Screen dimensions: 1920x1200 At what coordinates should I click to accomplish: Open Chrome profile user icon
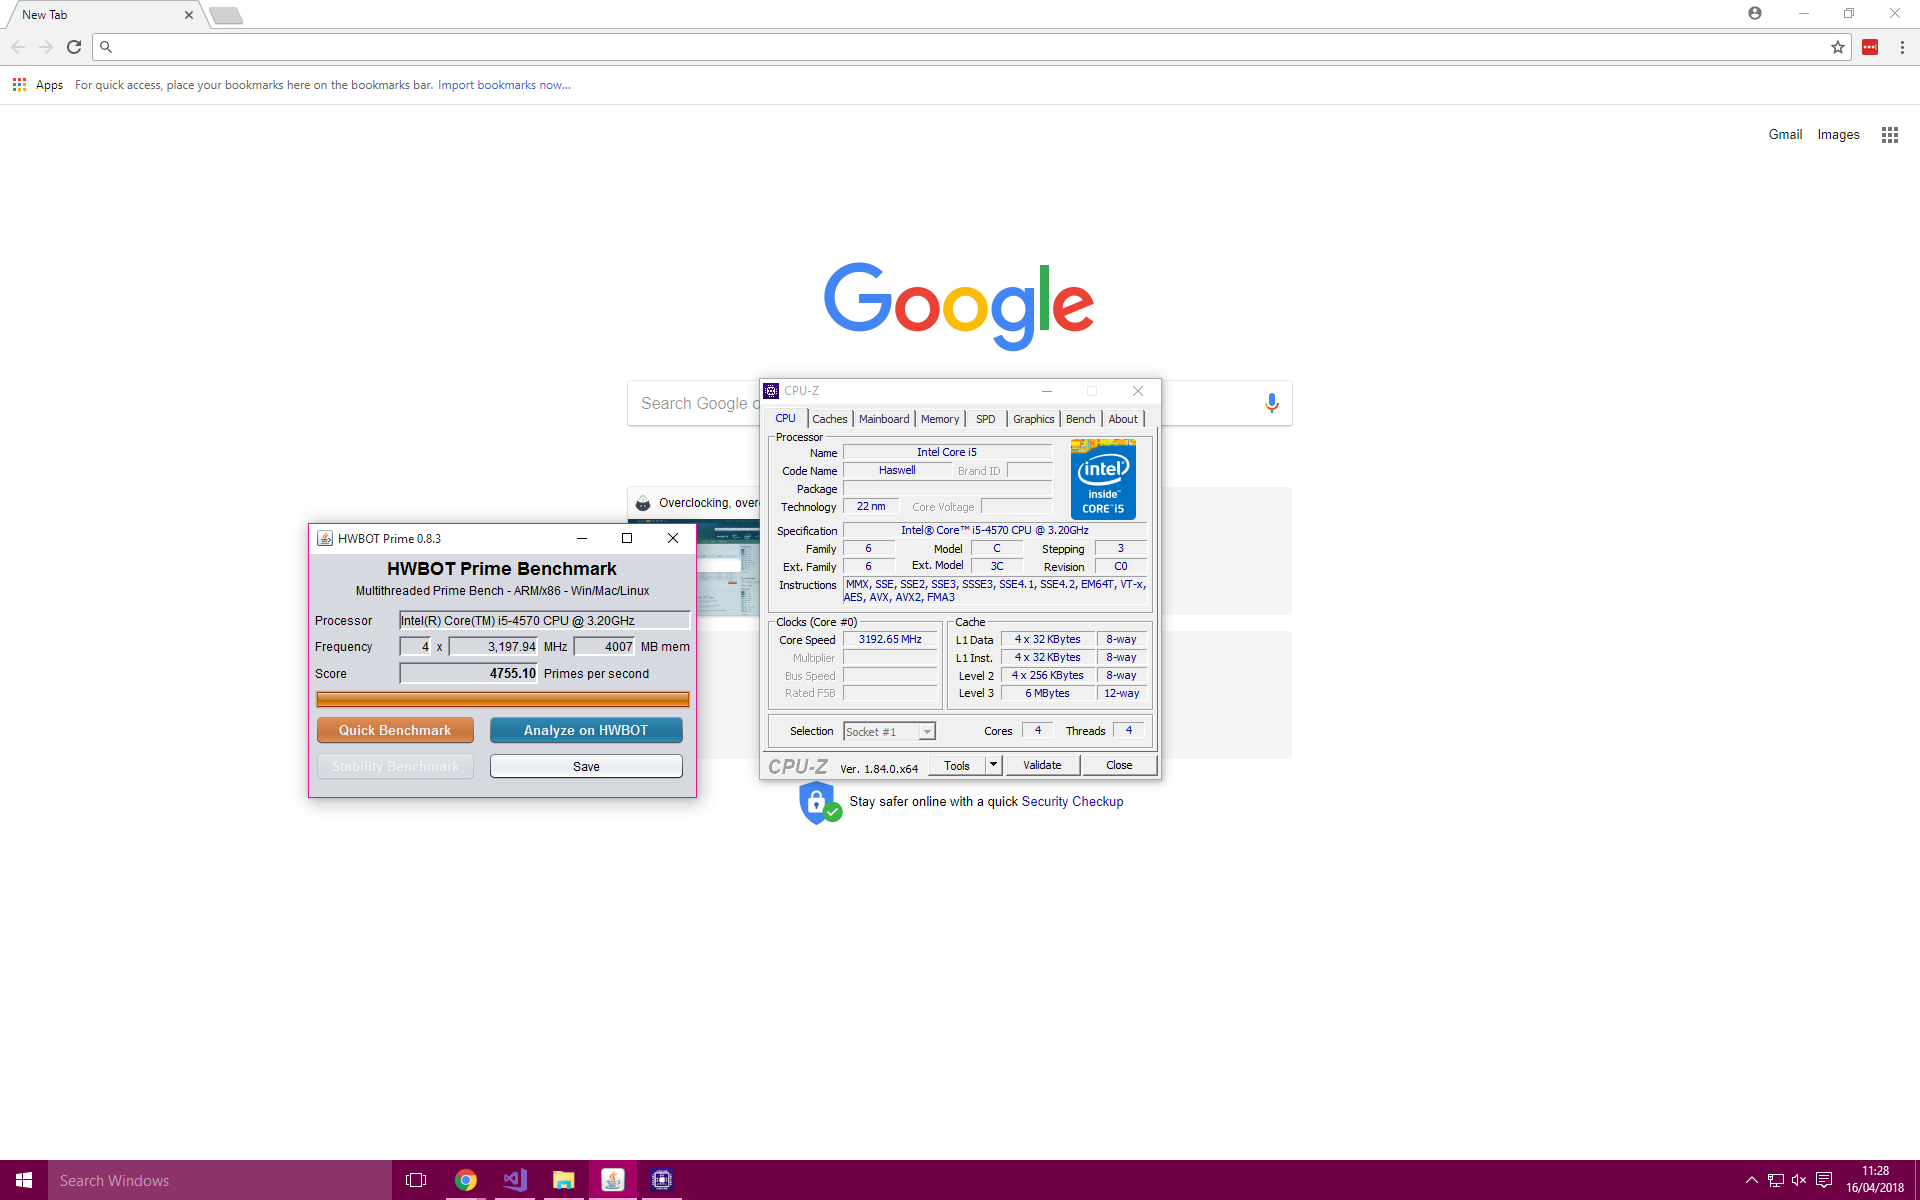(1755, 13)
